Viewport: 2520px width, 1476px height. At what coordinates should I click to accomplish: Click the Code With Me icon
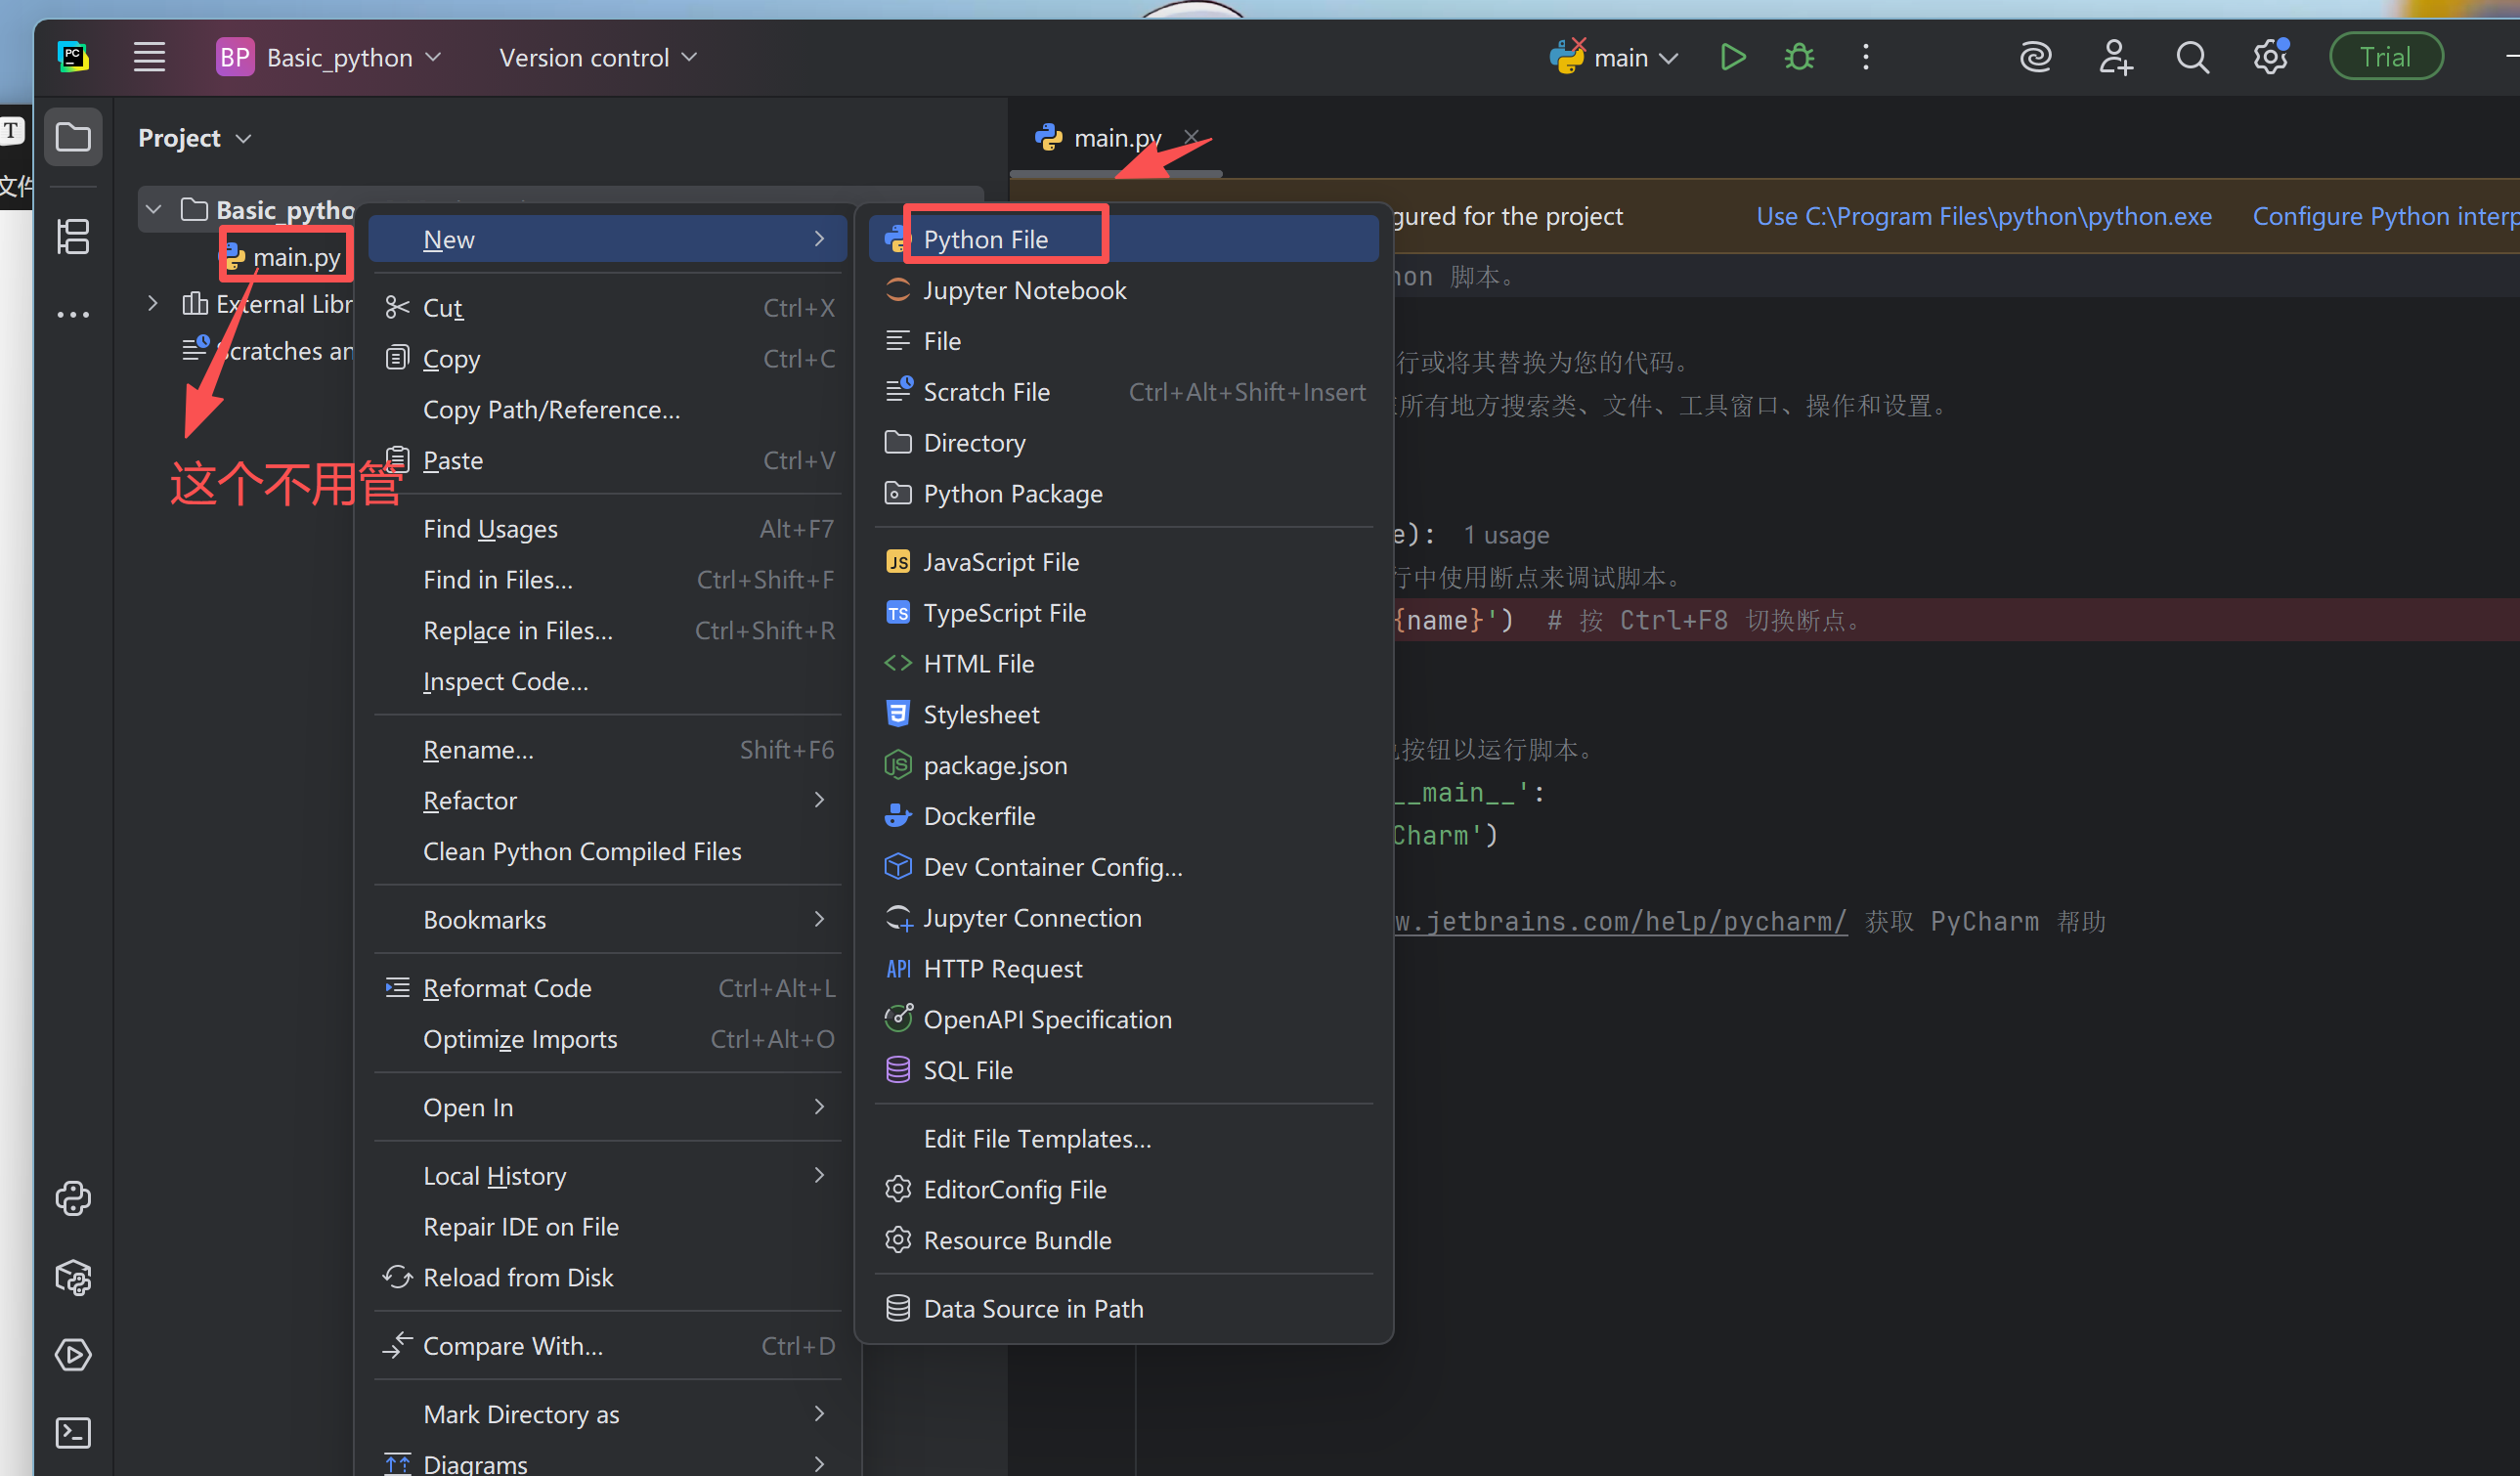coord(2115,57)
